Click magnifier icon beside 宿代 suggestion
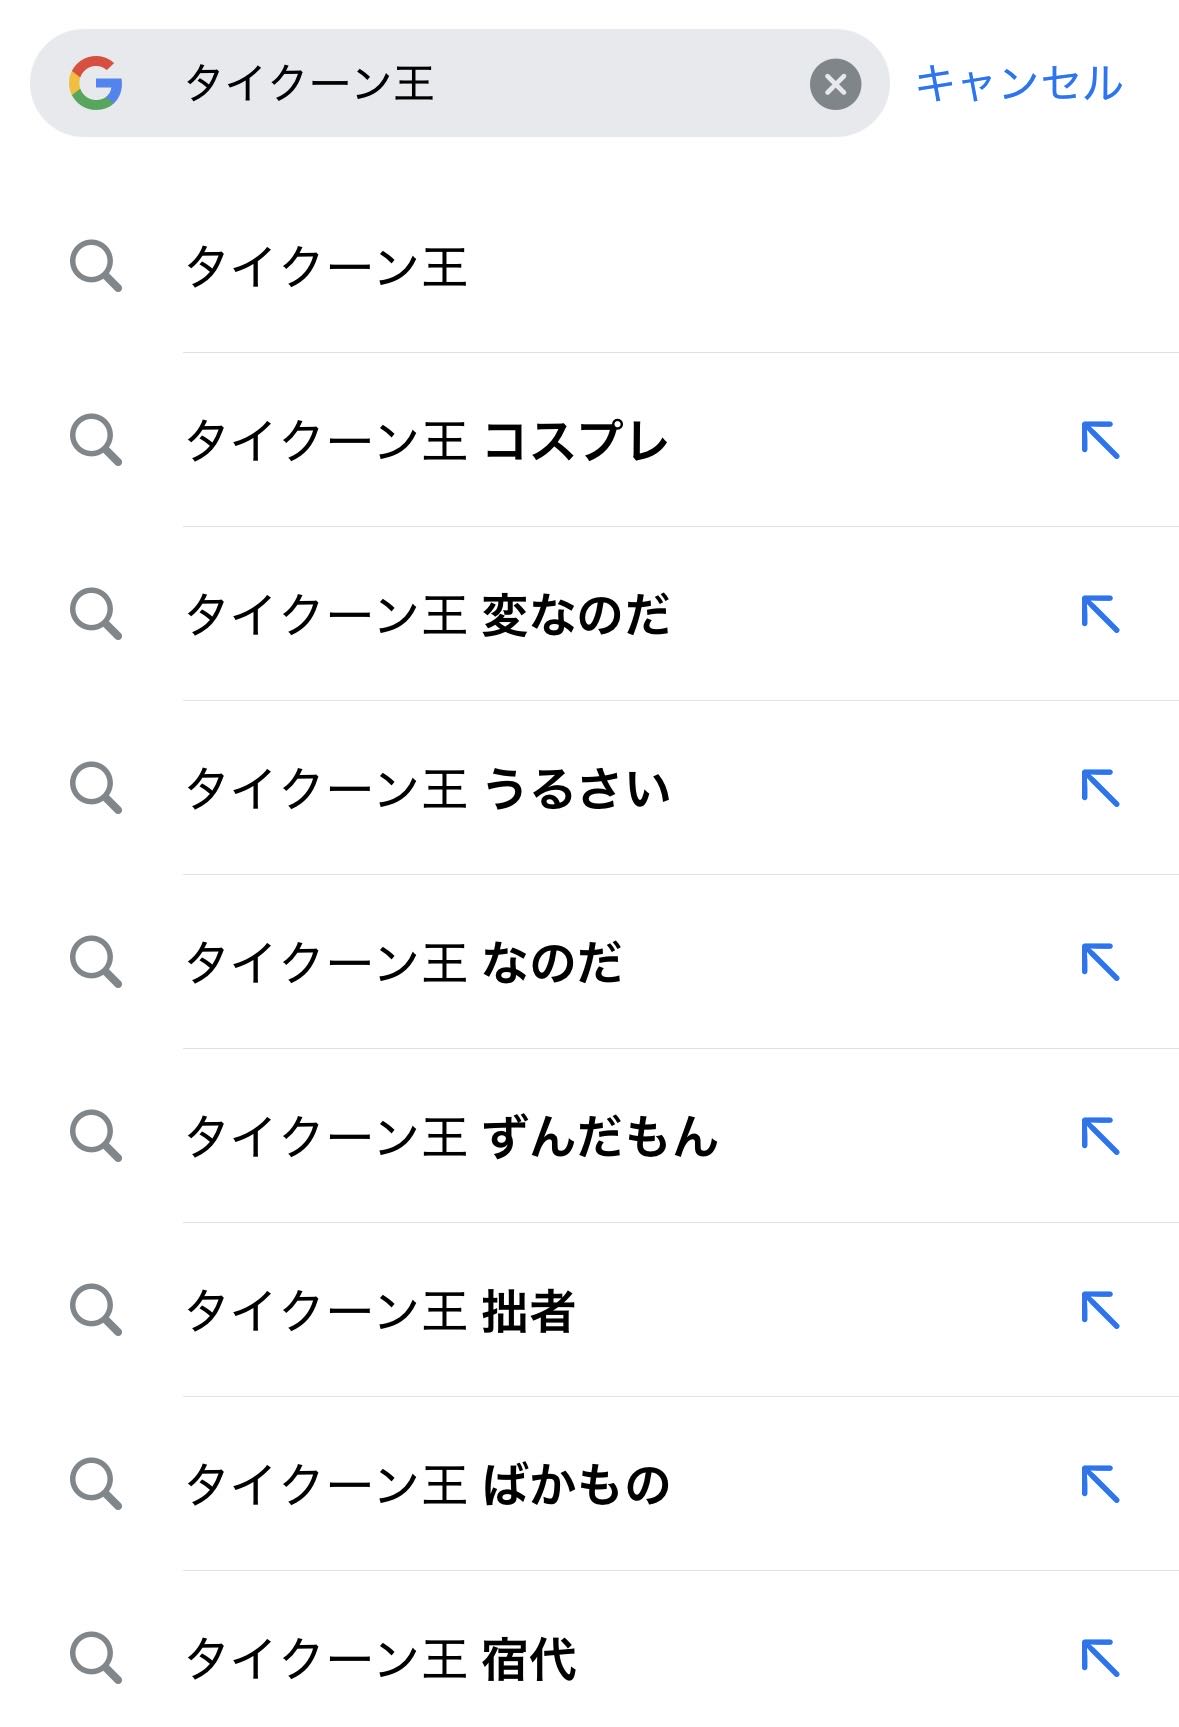 pyautogui.click(x=96, y=1658)
